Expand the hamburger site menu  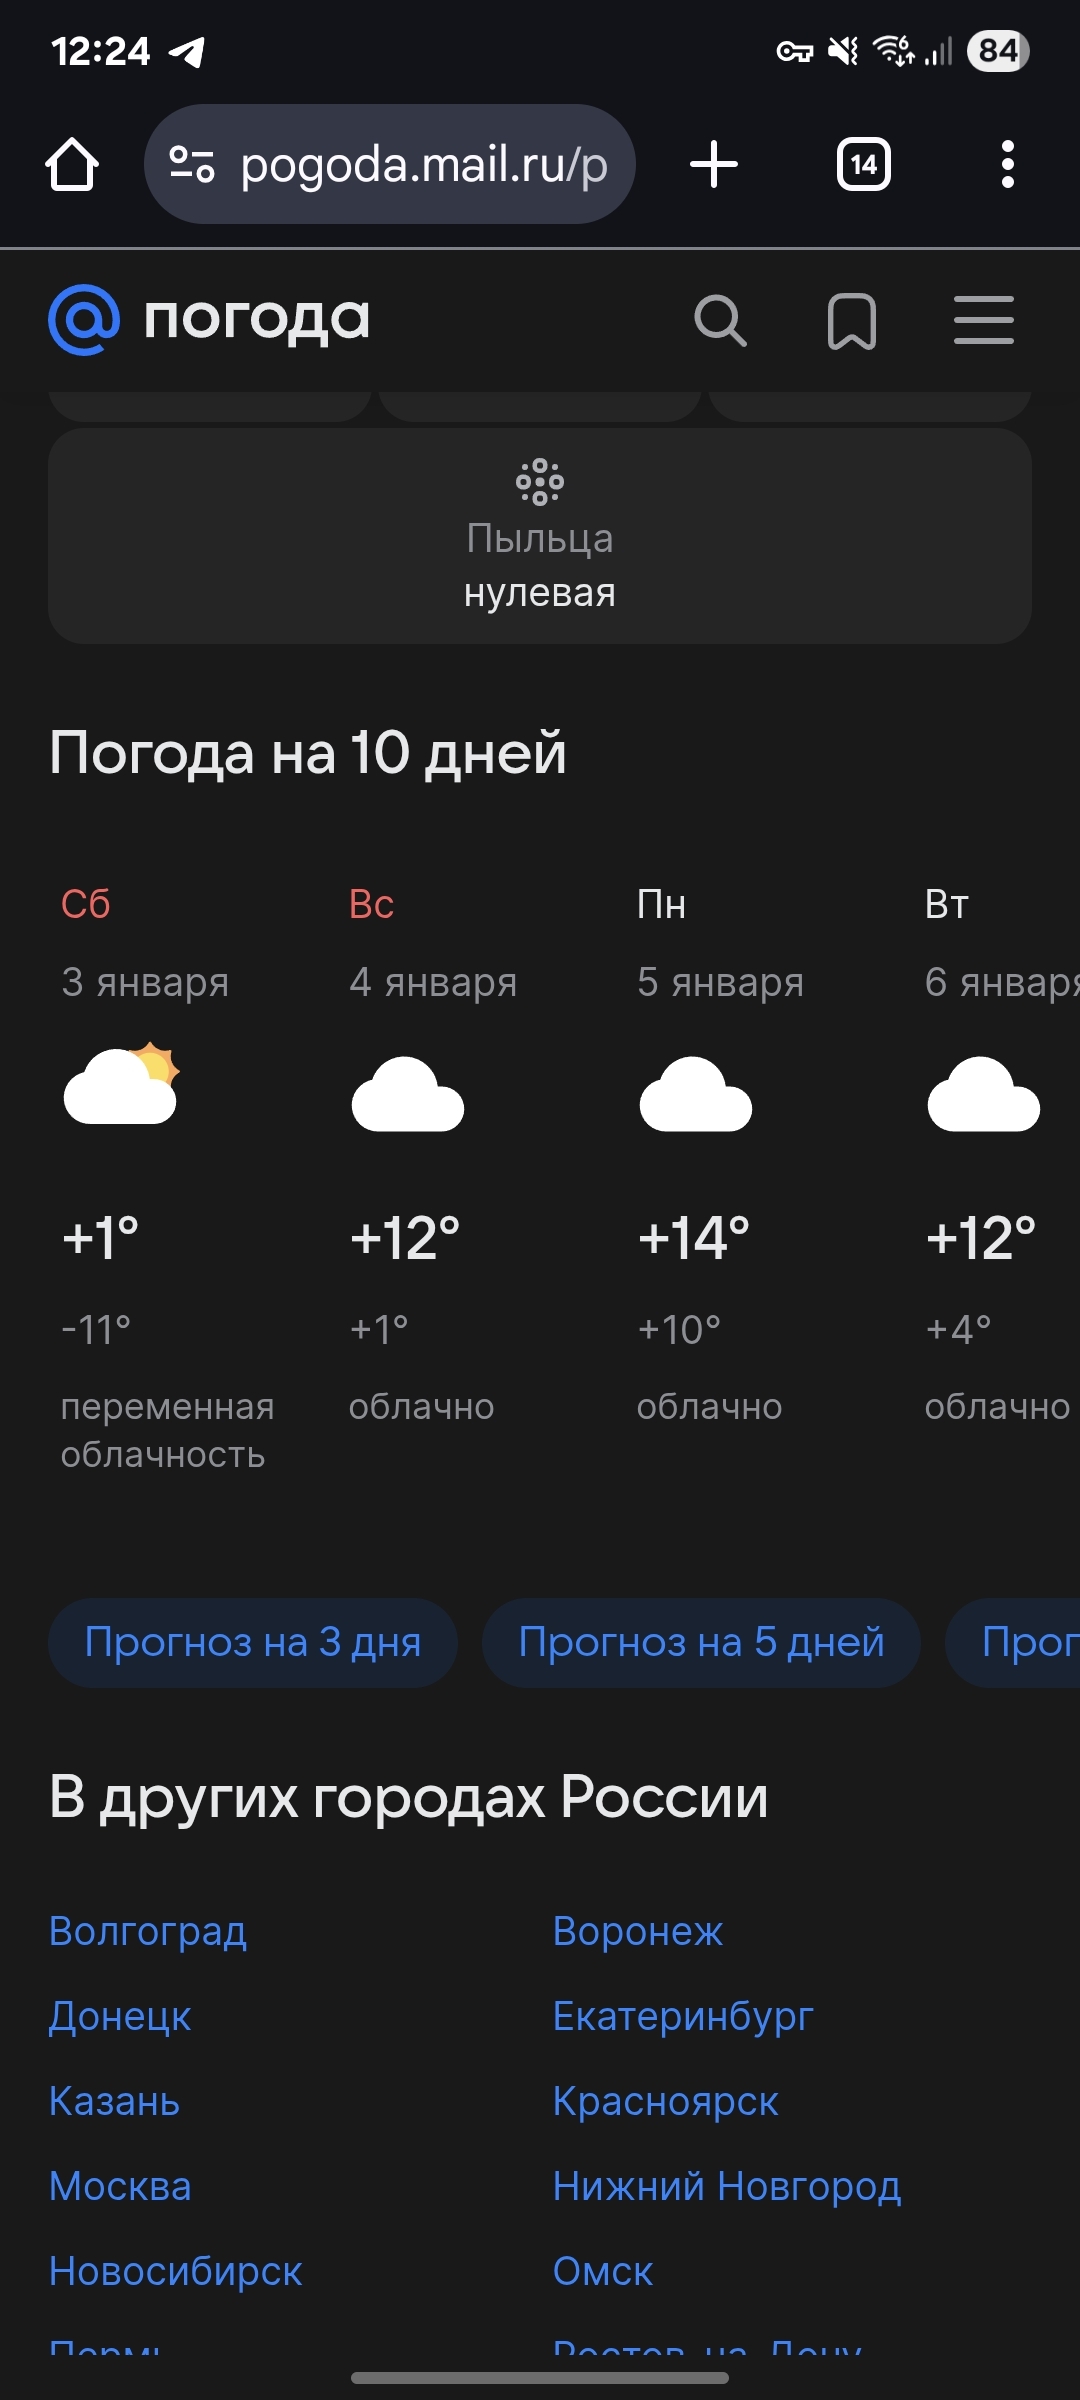[984, 321]
